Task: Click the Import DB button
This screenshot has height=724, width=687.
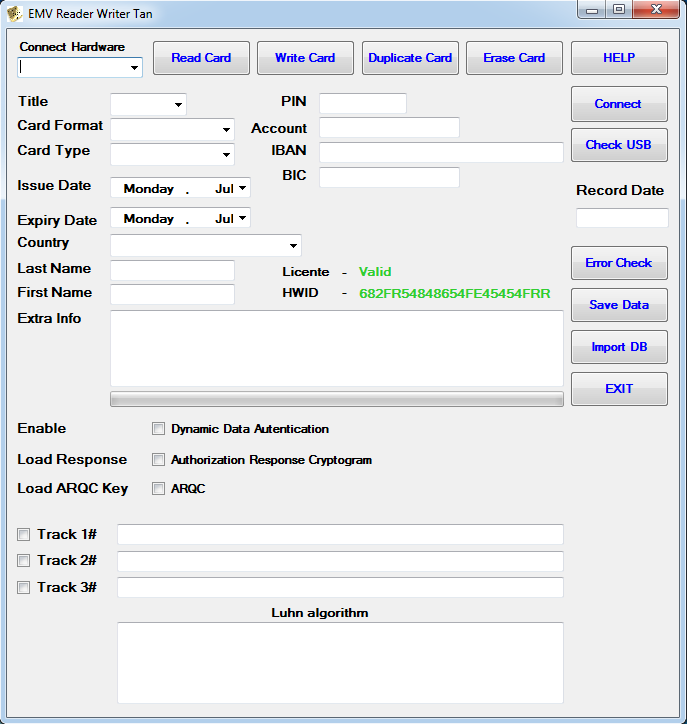Action: coord(619,347)
